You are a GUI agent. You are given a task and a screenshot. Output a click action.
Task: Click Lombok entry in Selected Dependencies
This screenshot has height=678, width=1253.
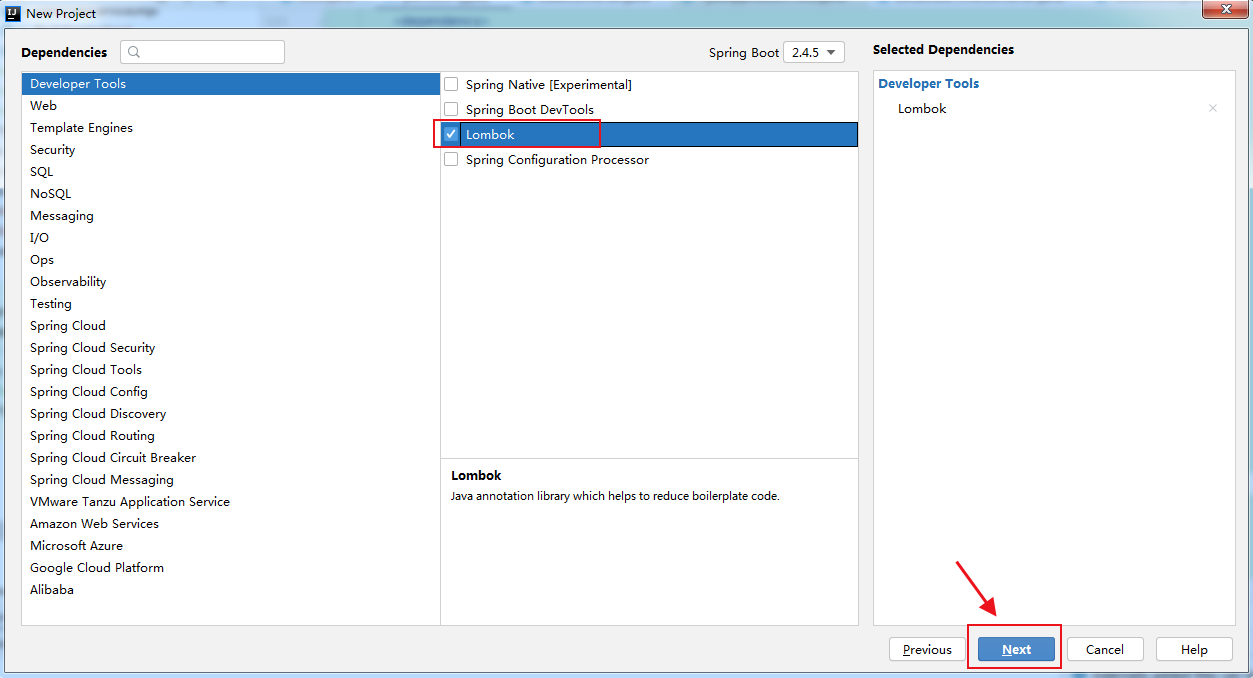point(922,108)
